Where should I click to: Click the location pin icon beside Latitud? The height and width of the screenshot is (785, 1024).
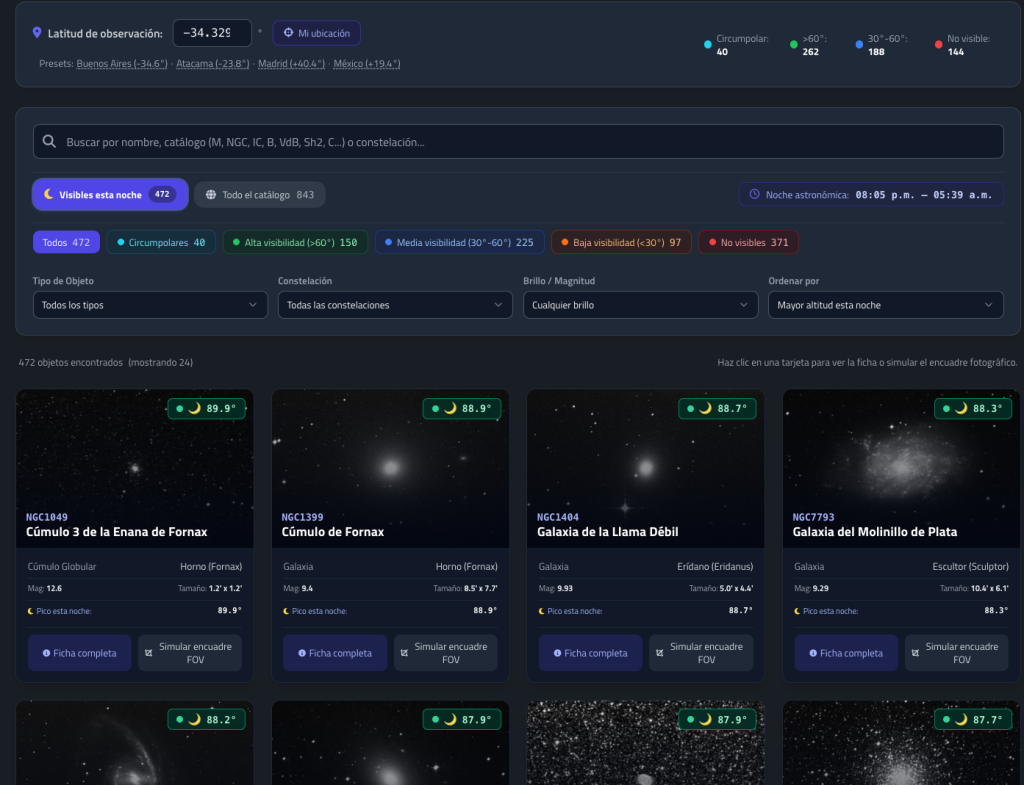[37, 33]
